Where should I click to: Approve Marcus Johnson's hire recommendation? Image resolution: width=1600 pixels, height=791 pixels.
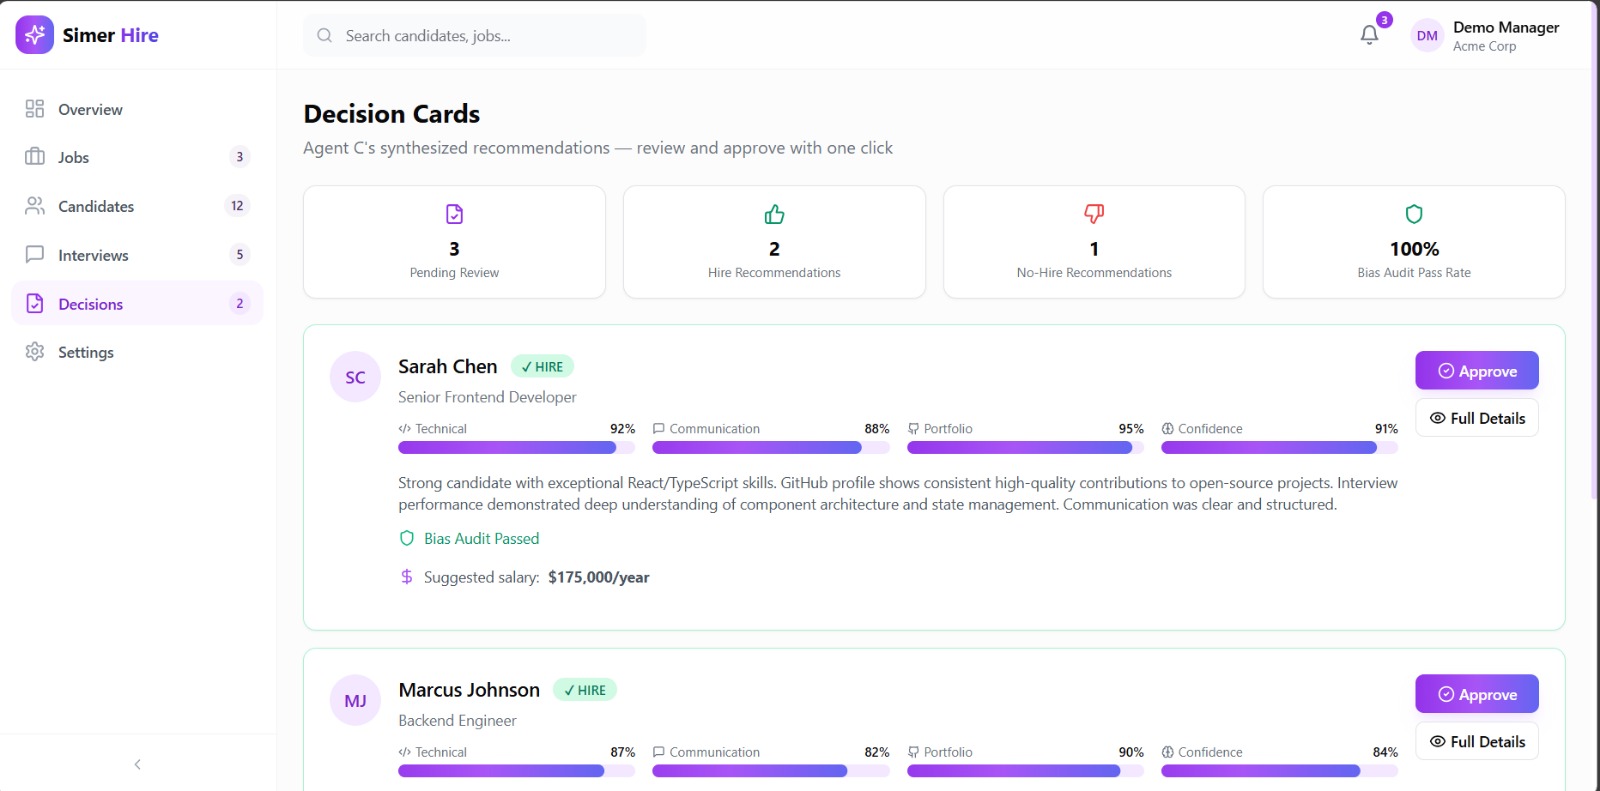click(x=1477, y=694)
